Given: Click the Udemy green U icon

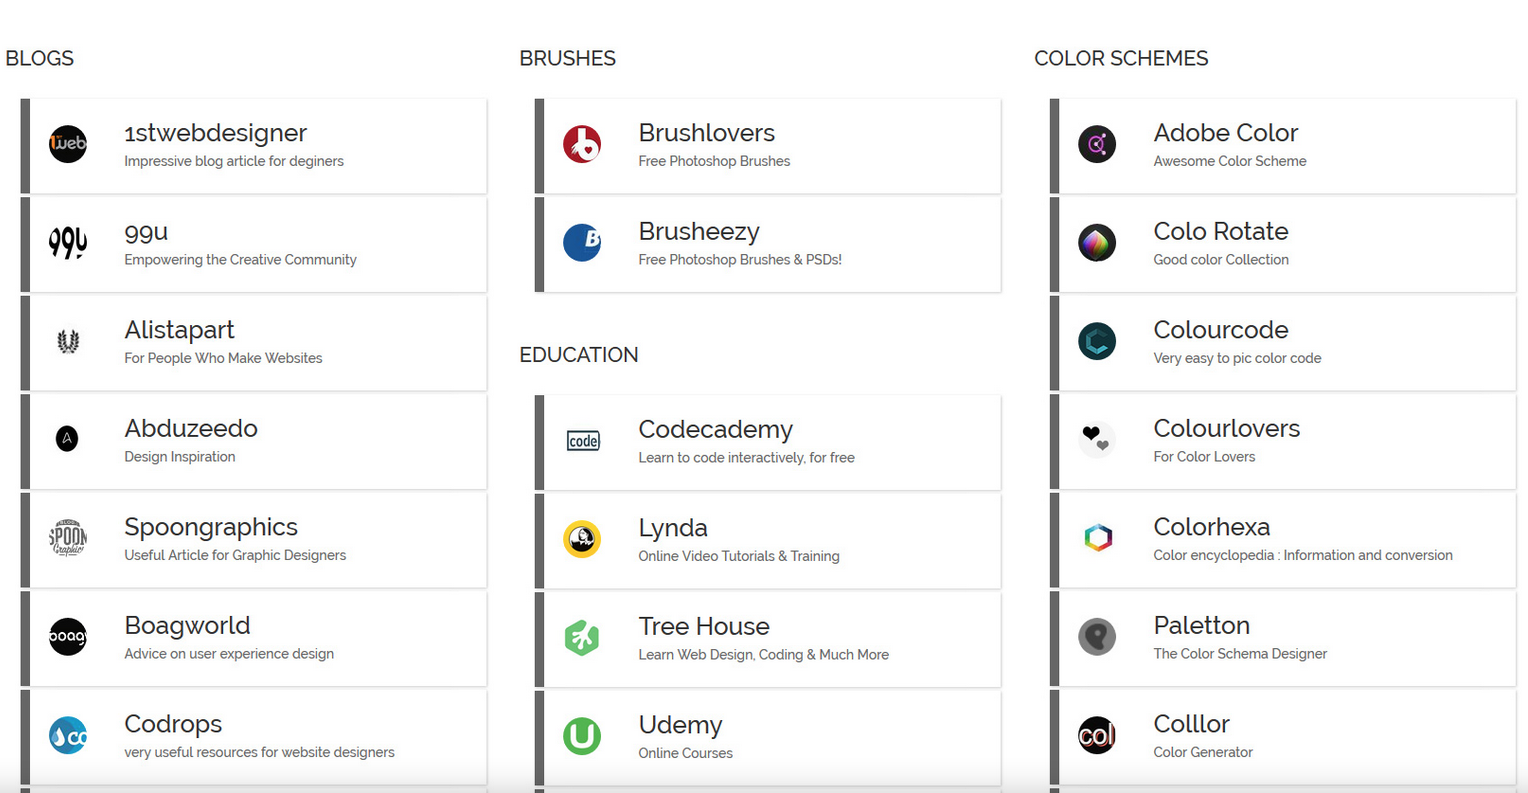Looking at the screenshot, I should click(582, 736).
